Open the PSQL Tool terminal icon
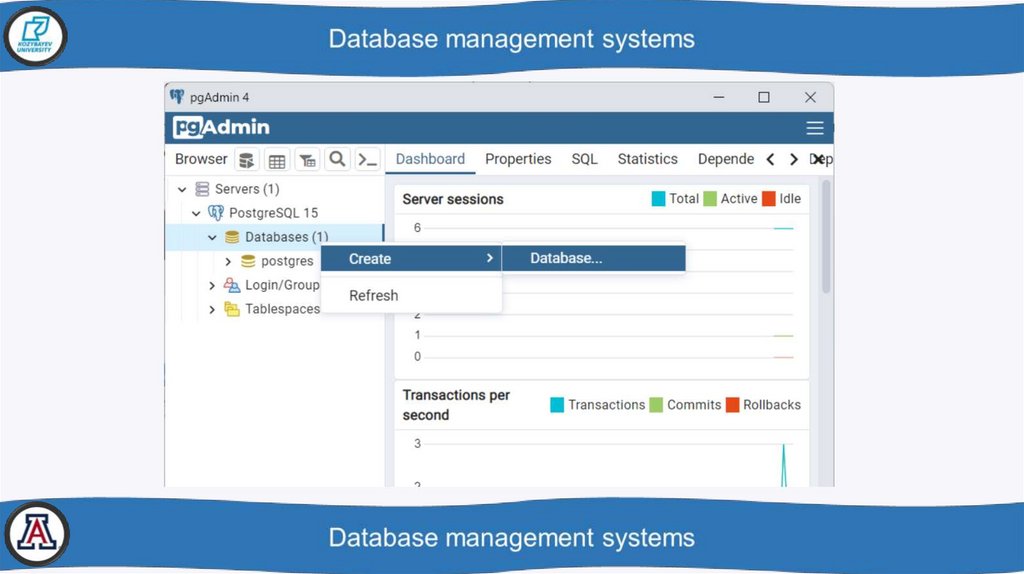 tap(368, 159)
